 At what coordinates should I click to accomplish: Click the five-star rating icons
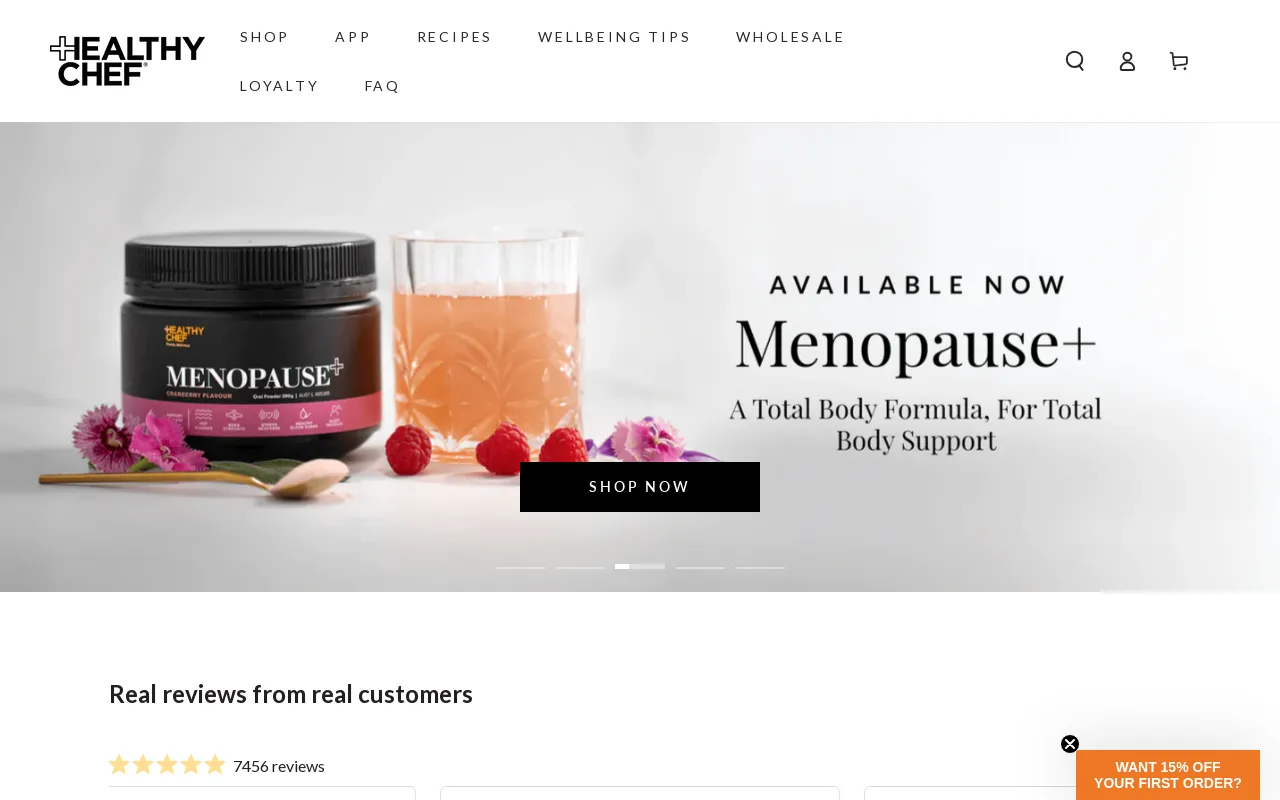pyautogui.click(x=167, y=765)
